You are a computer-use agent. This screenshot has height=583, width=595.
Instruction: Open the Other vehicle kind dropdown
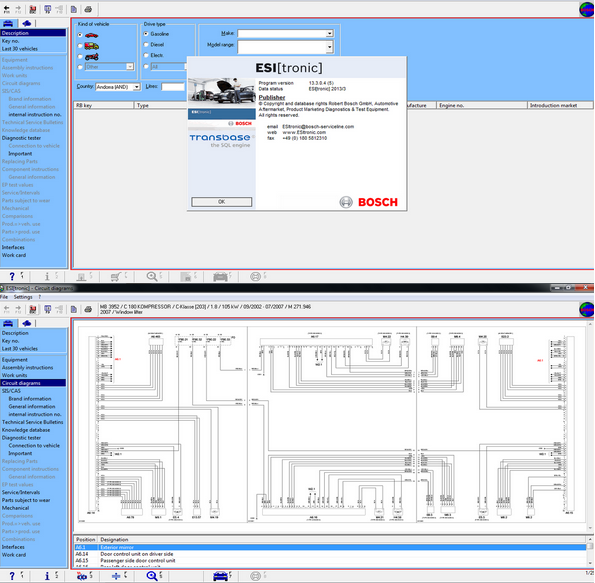(x=130, y=67)
